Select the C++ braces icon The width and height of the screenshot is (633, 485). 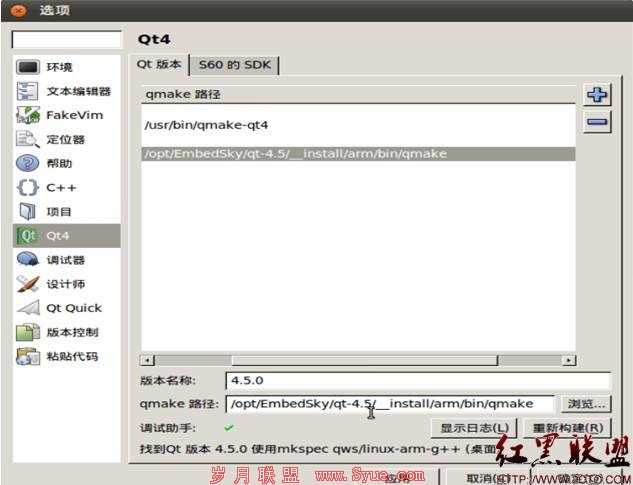tap(27, 187)
